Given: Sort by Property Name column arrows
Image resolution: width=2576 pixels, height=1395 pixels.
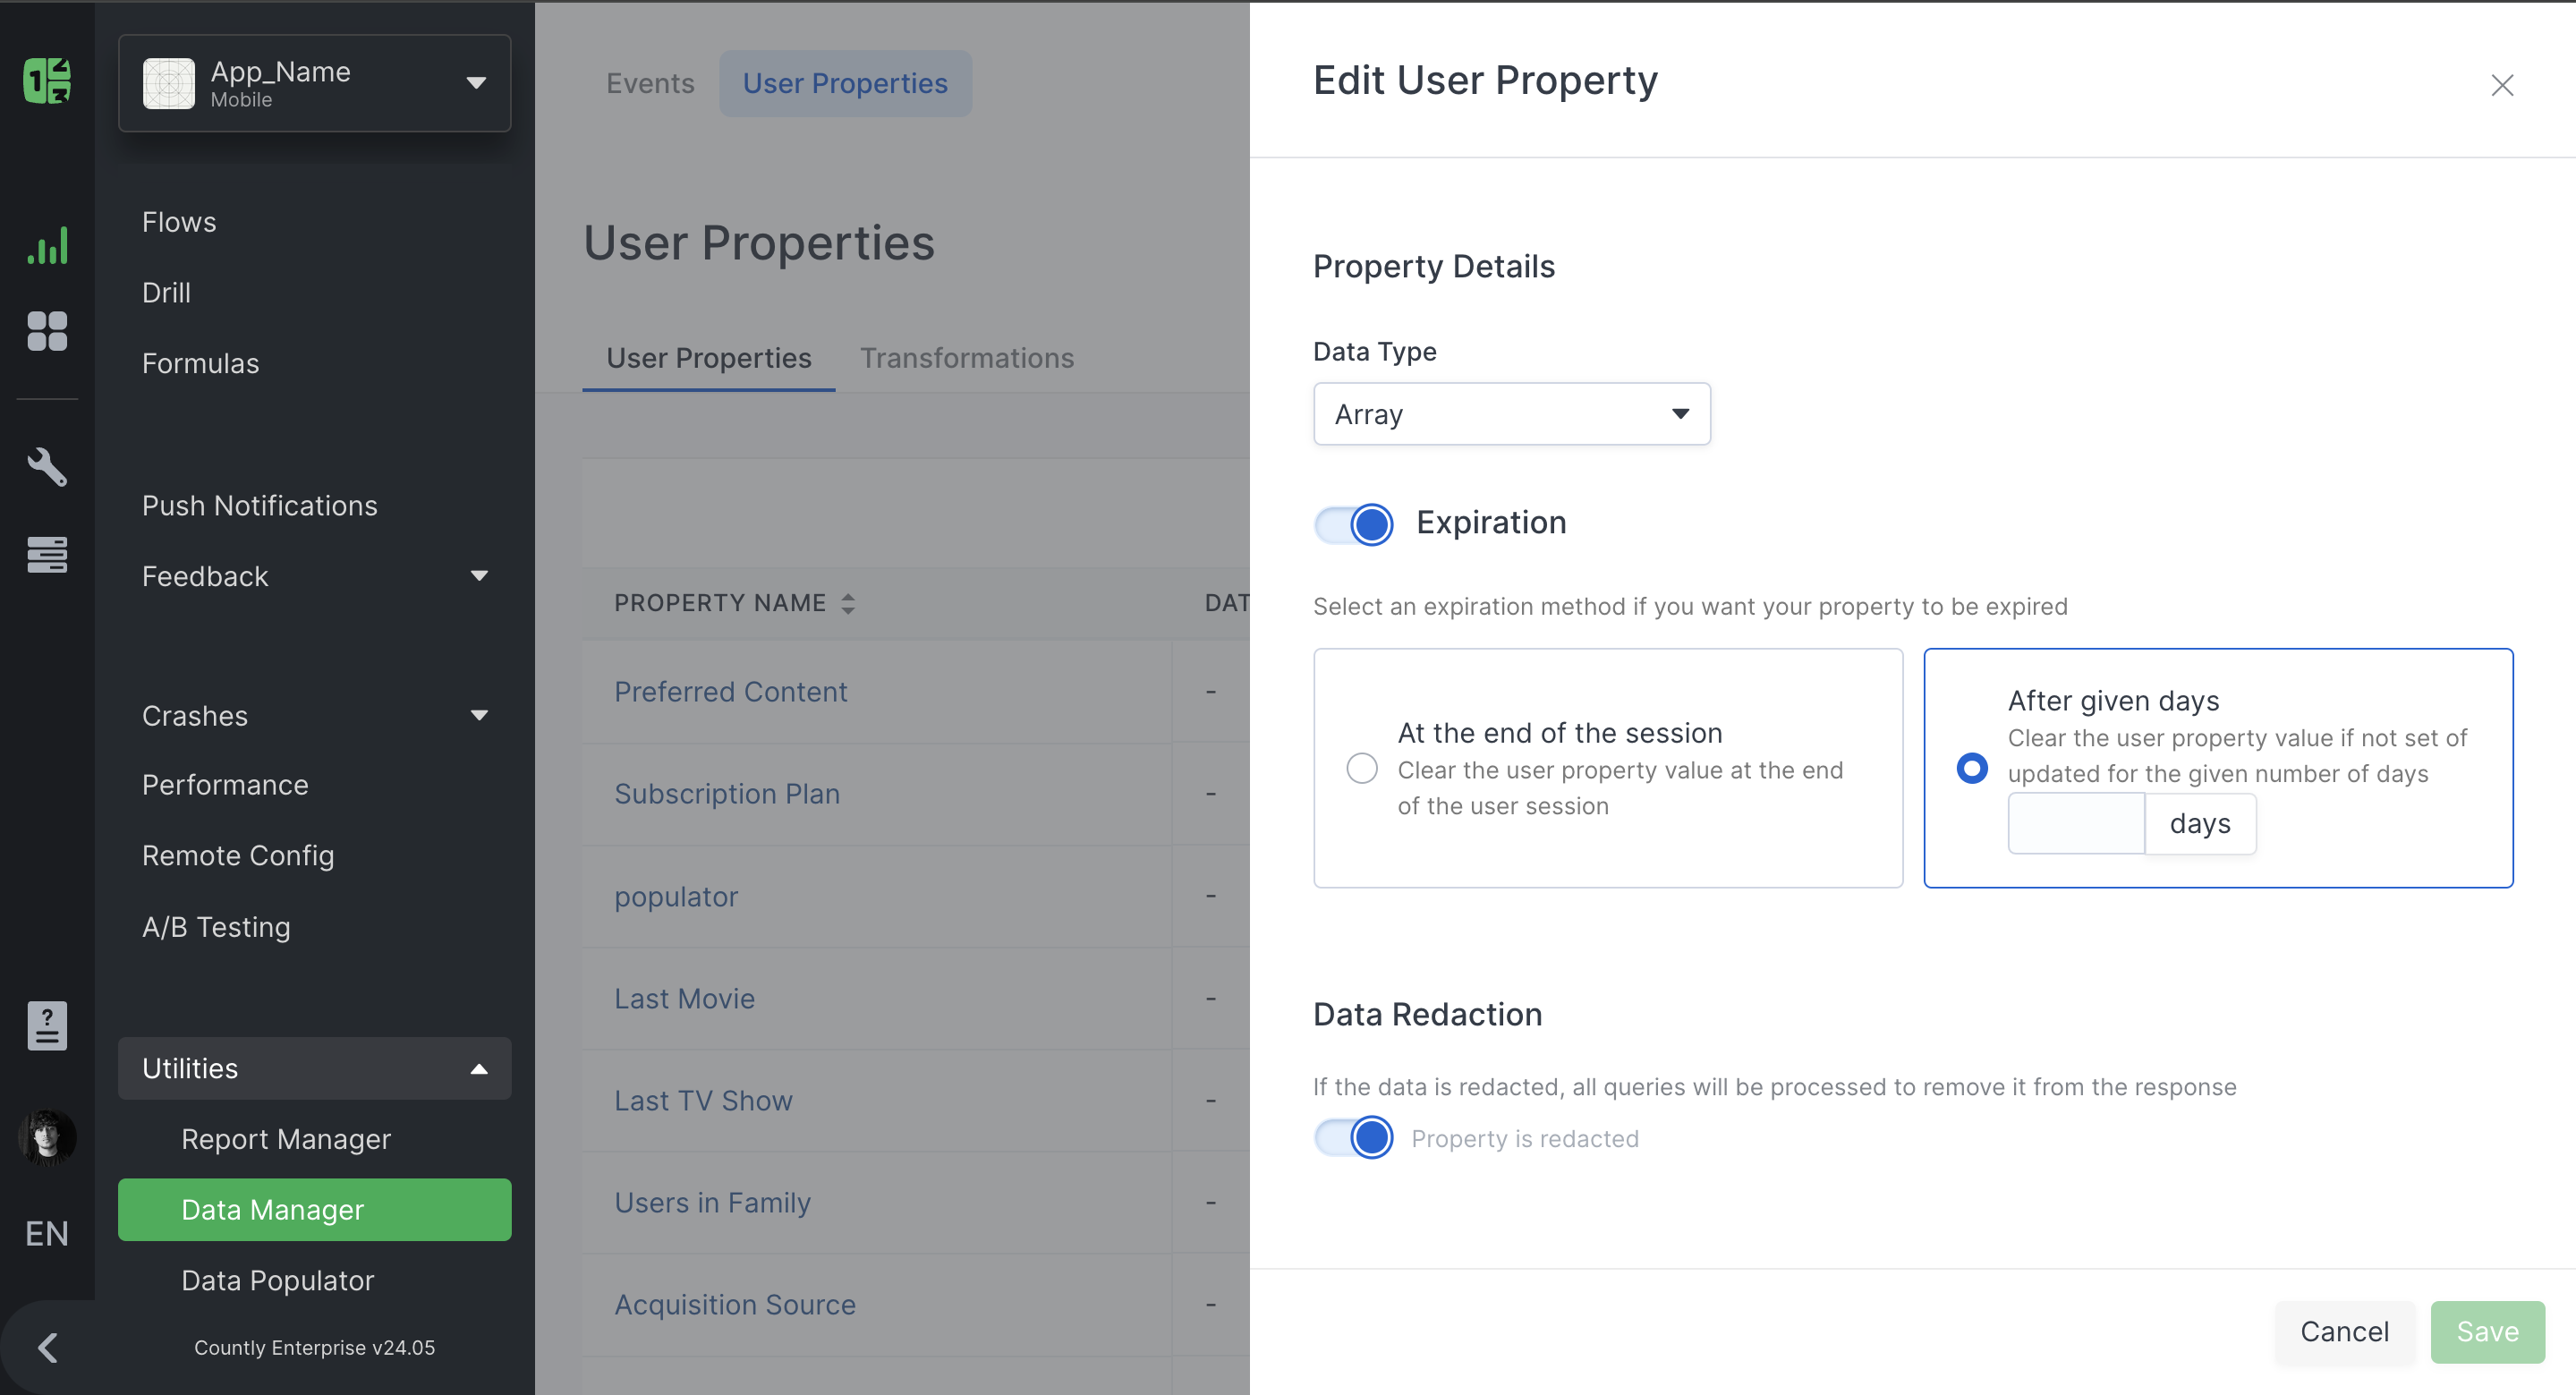Looking at the screenshot, I should [x=848, y=603].
